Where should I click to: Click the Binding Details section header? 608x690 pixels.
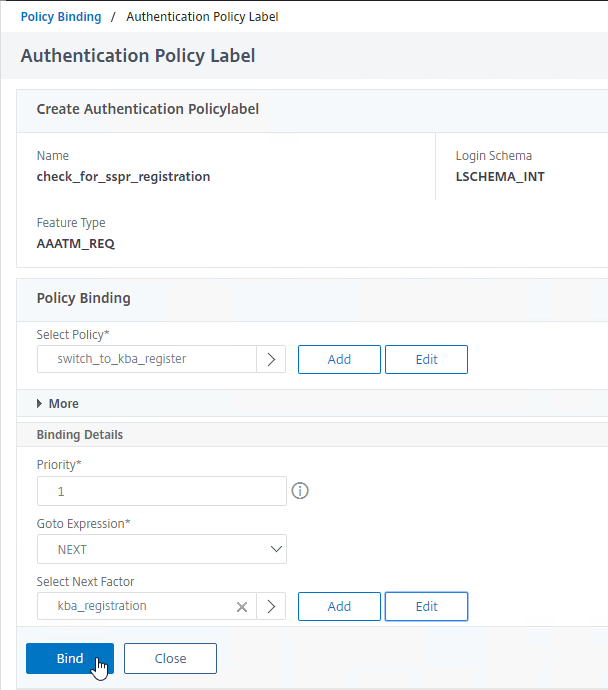80,435
